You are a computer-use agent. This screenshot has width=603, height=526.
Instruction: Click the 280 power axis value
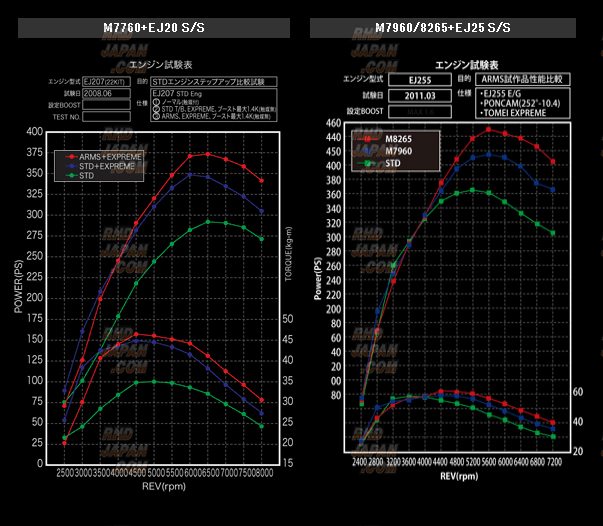(333, 252)
